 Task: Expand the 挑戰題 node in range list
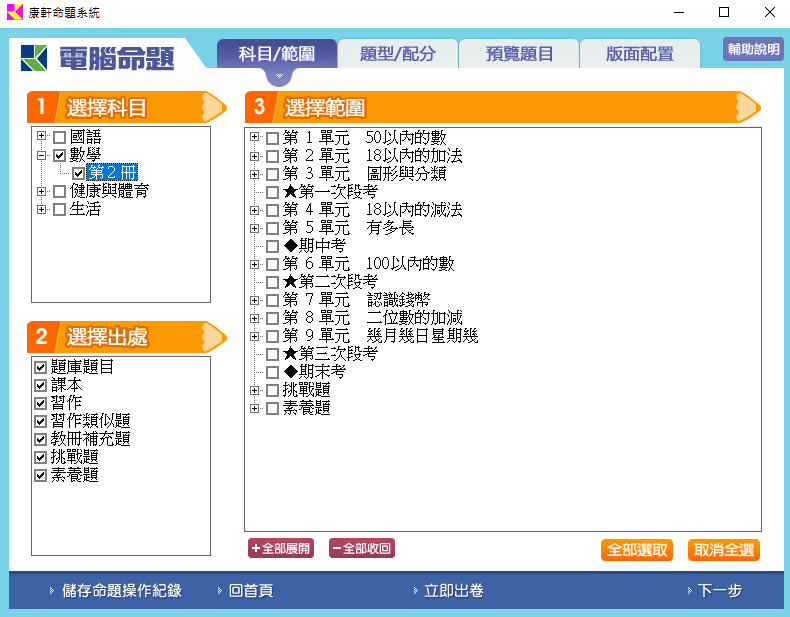click(255, 390)
